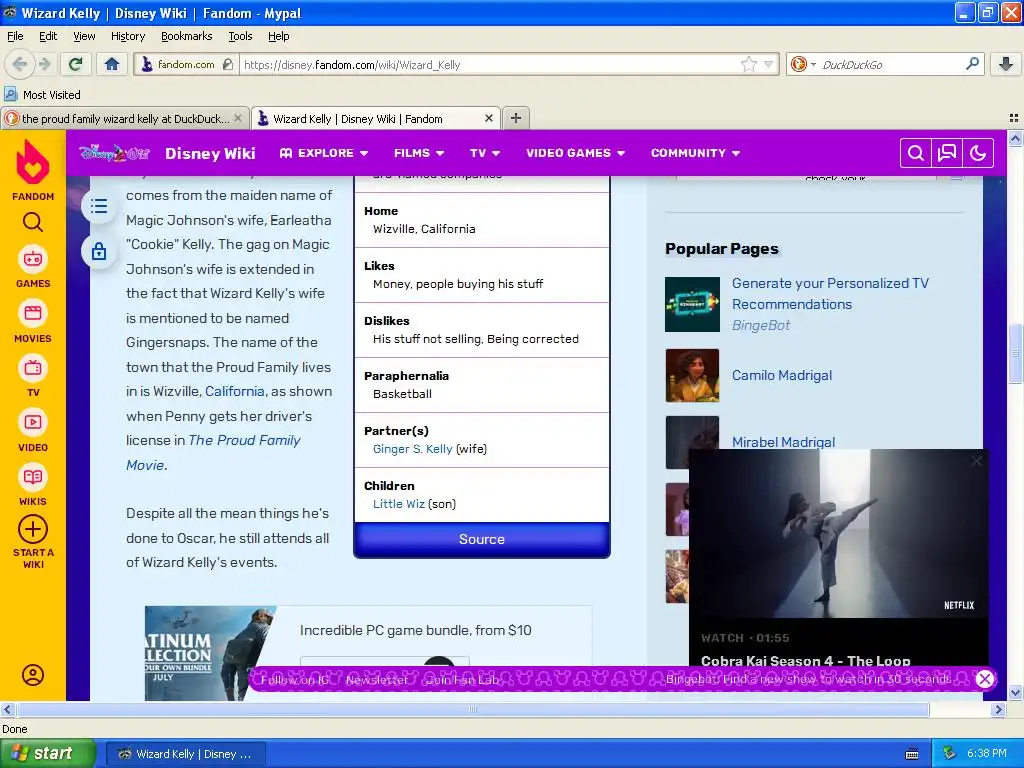Image resolution: width=1024 pixels, height=768 pixels.
Task: Click the Disney Wiki logo image
Action: (x=115, y=153)
